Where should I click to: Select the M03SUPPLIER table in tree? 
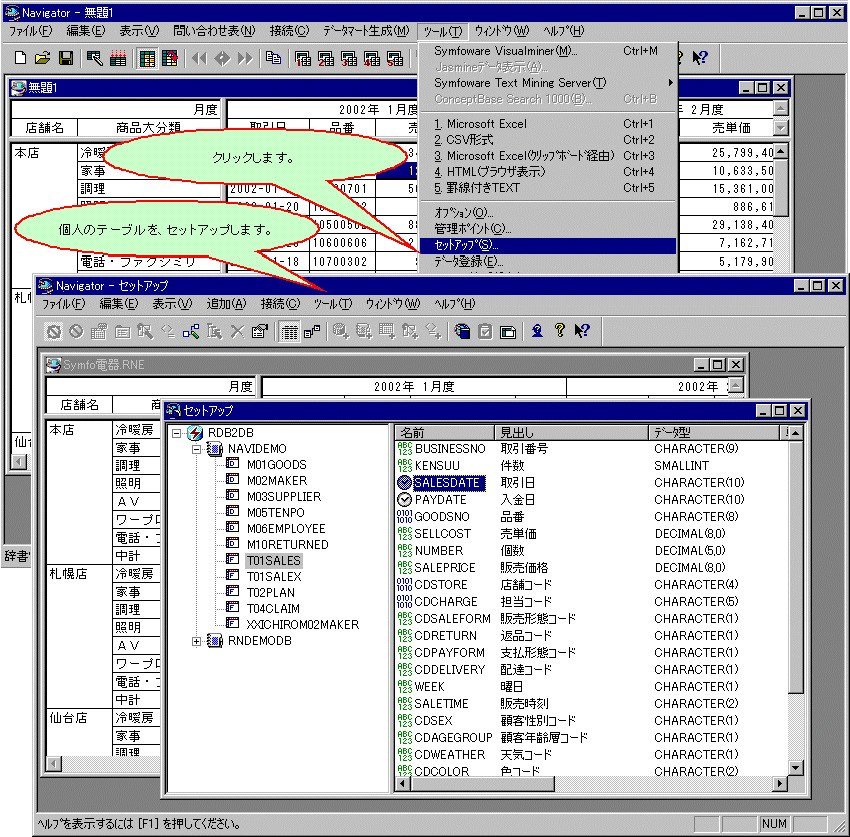[283, 497]
